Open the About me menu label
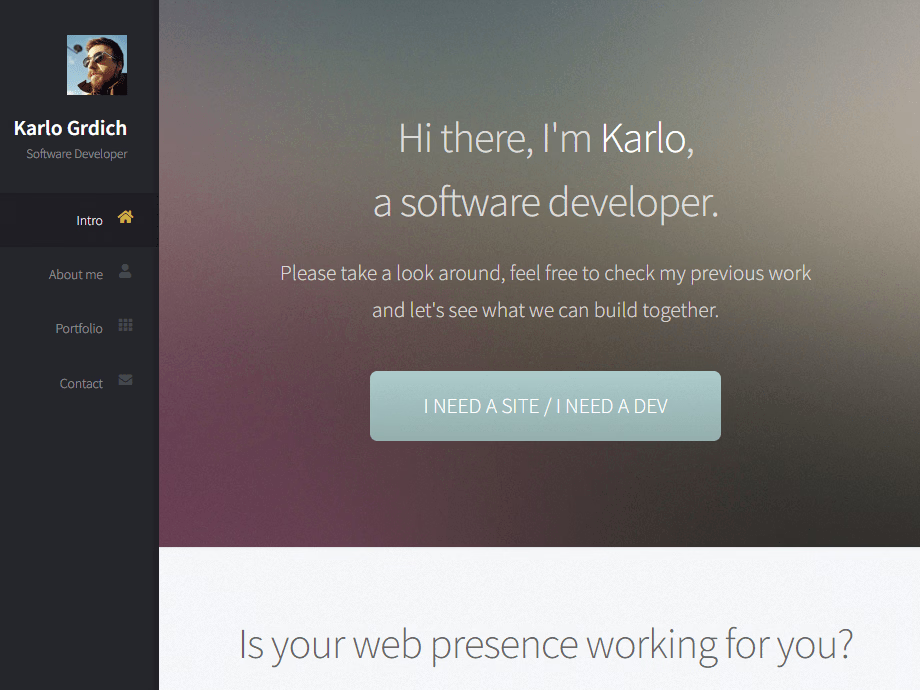920x690 pixels. (76, 275)
